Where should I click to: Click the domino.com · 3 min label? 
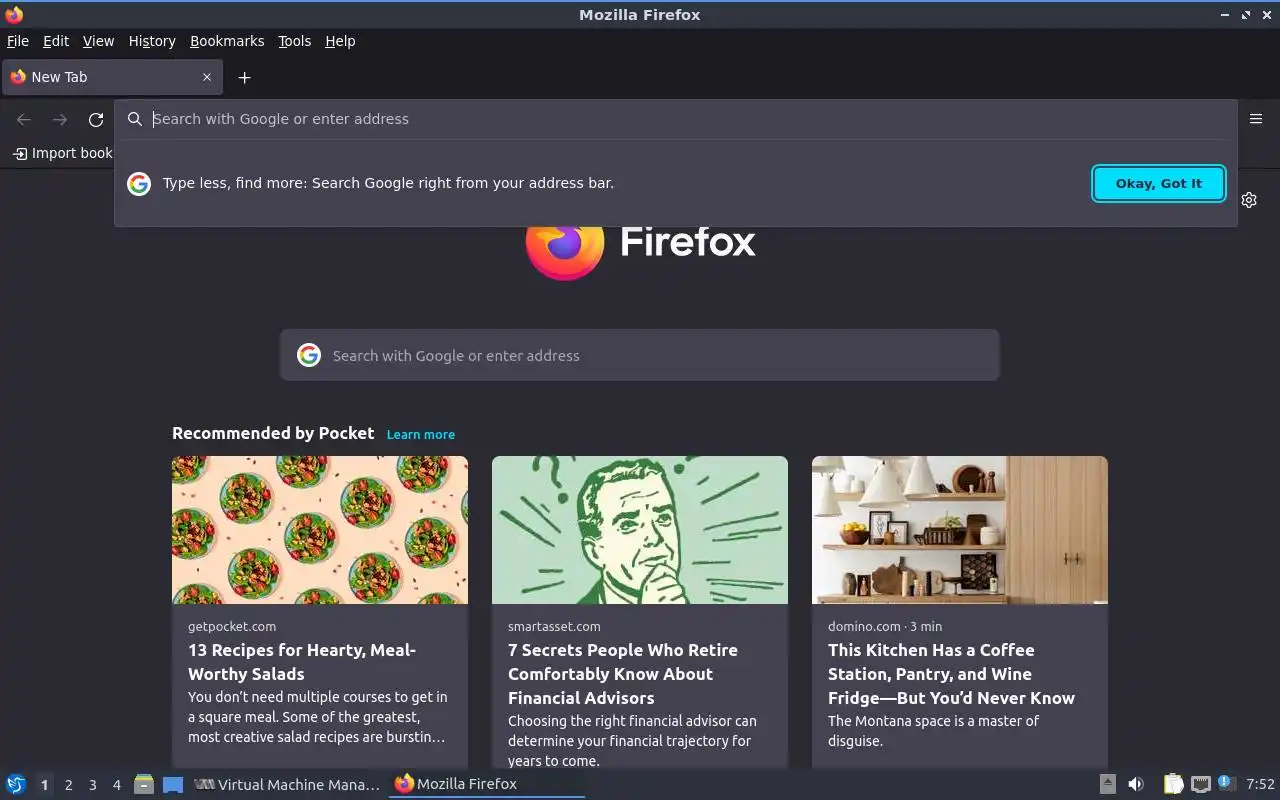coord(885,626)
